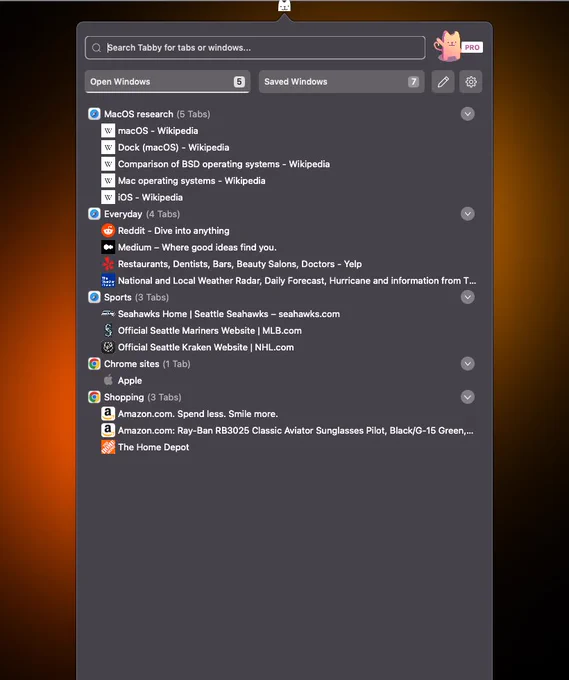This screenshot has height=680, width=569.
Task: Switch to the Open Windows tab
Action: pos(167,82)
